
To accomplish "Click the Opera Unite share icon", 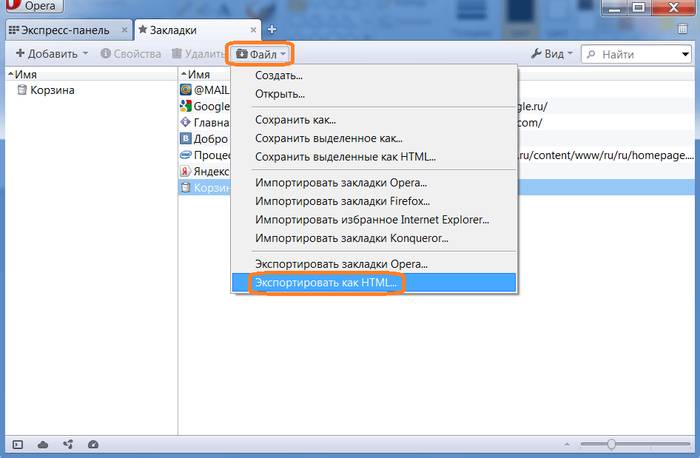I will click(x=68, y=444).
